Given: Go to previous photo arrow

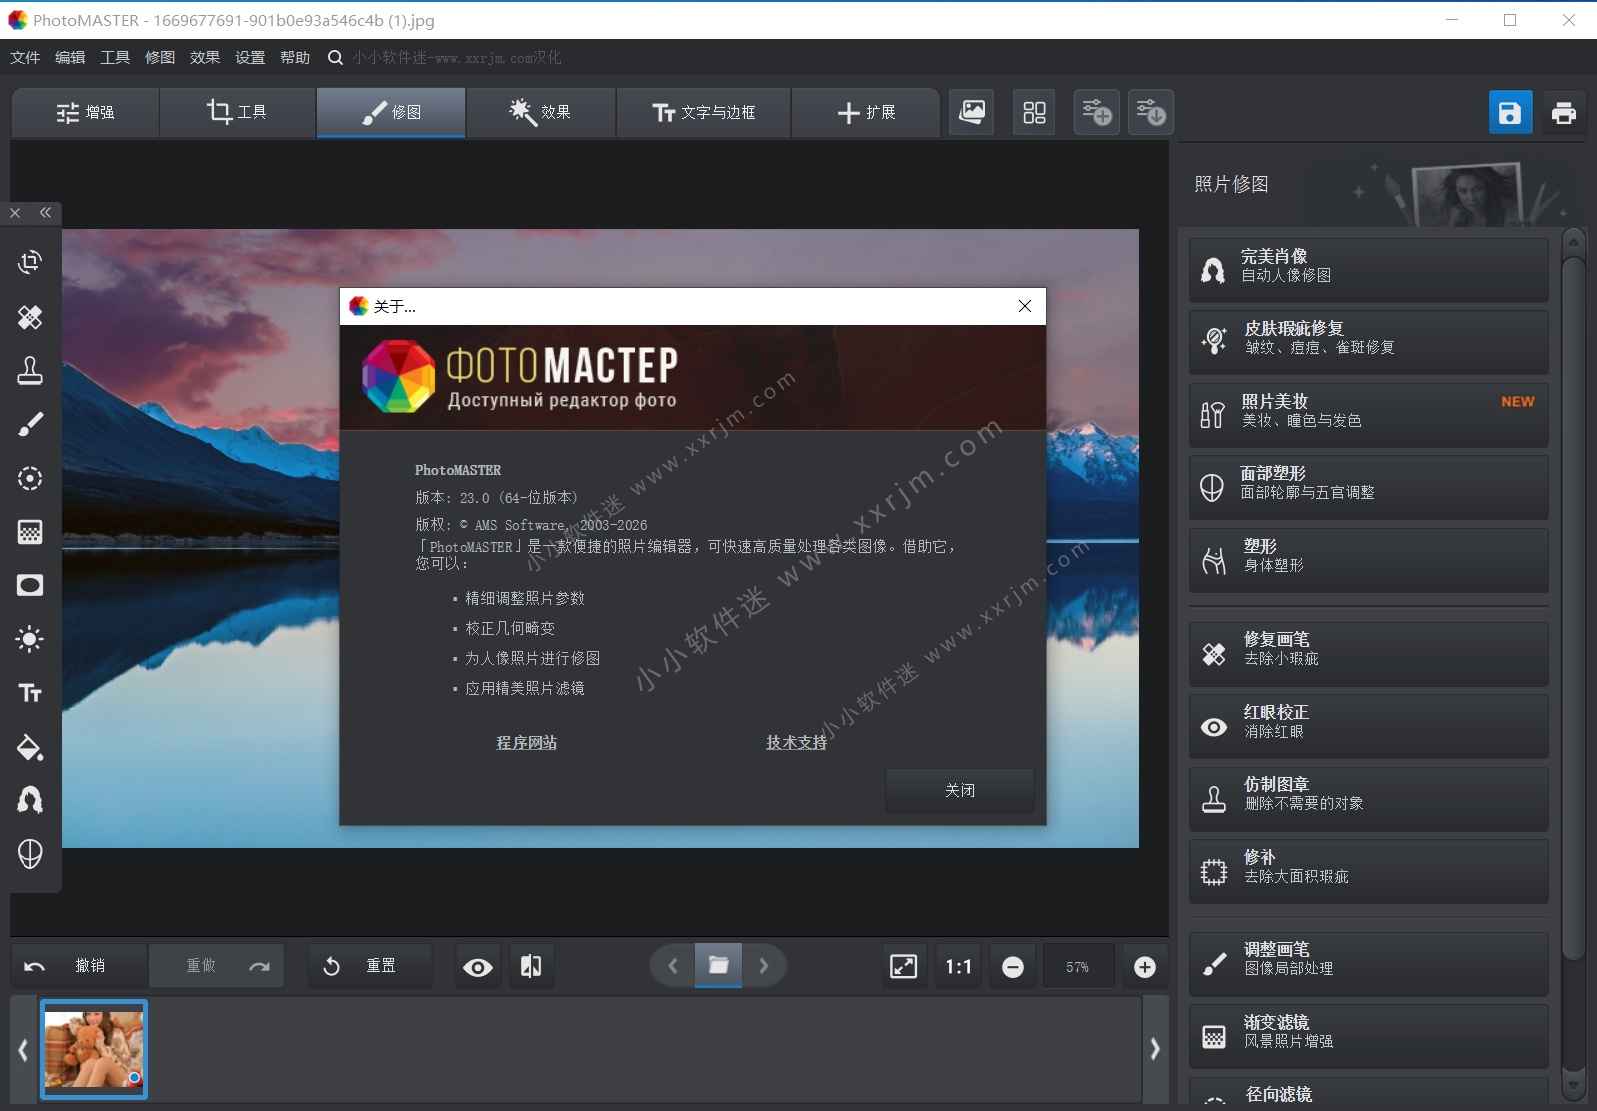Looking at the screenshot, I should pos(673,966).
